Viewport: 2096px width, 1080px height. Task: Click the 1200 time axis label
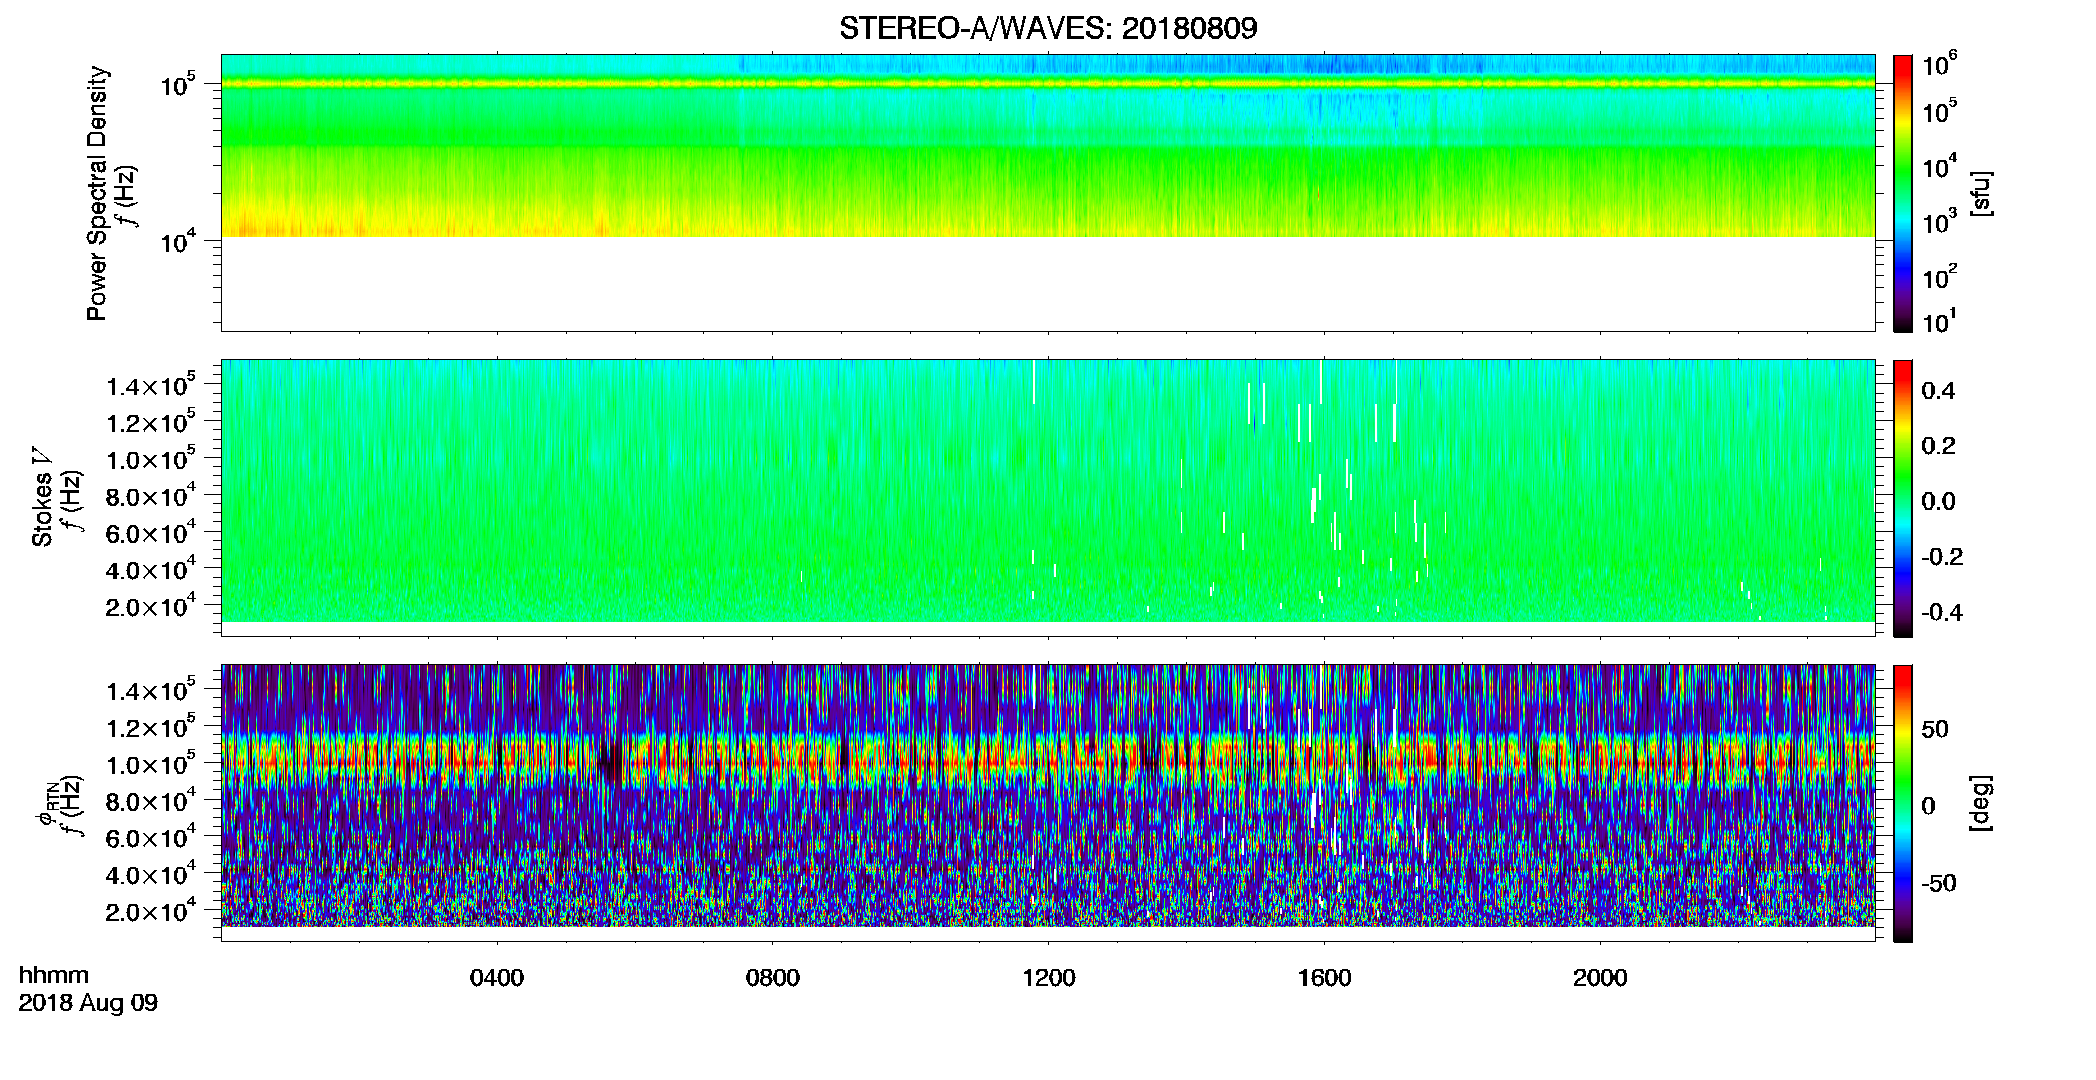tap(1049, 978)
